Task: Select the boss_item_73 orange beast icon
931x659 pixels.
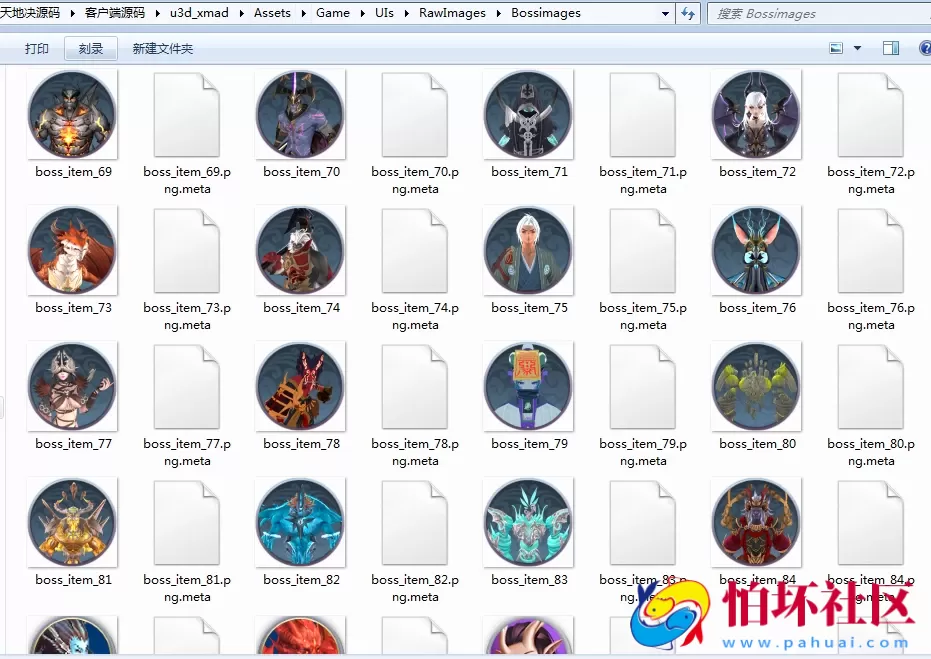Action: 72,250
